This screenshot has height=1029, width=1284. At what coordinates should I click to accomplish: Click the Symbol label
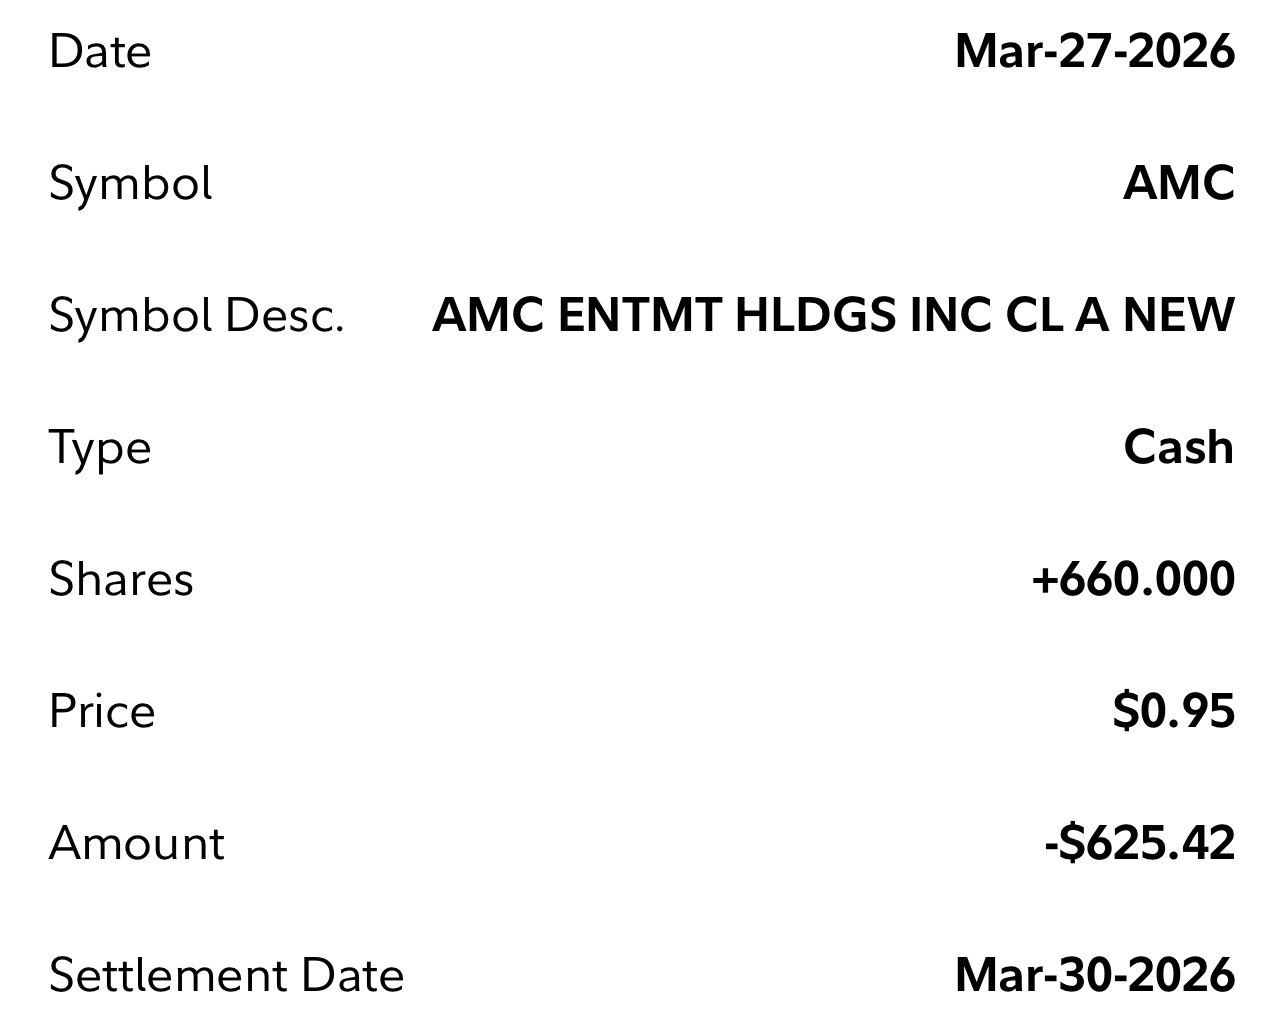pyautogui.click(x=131, y=184)
